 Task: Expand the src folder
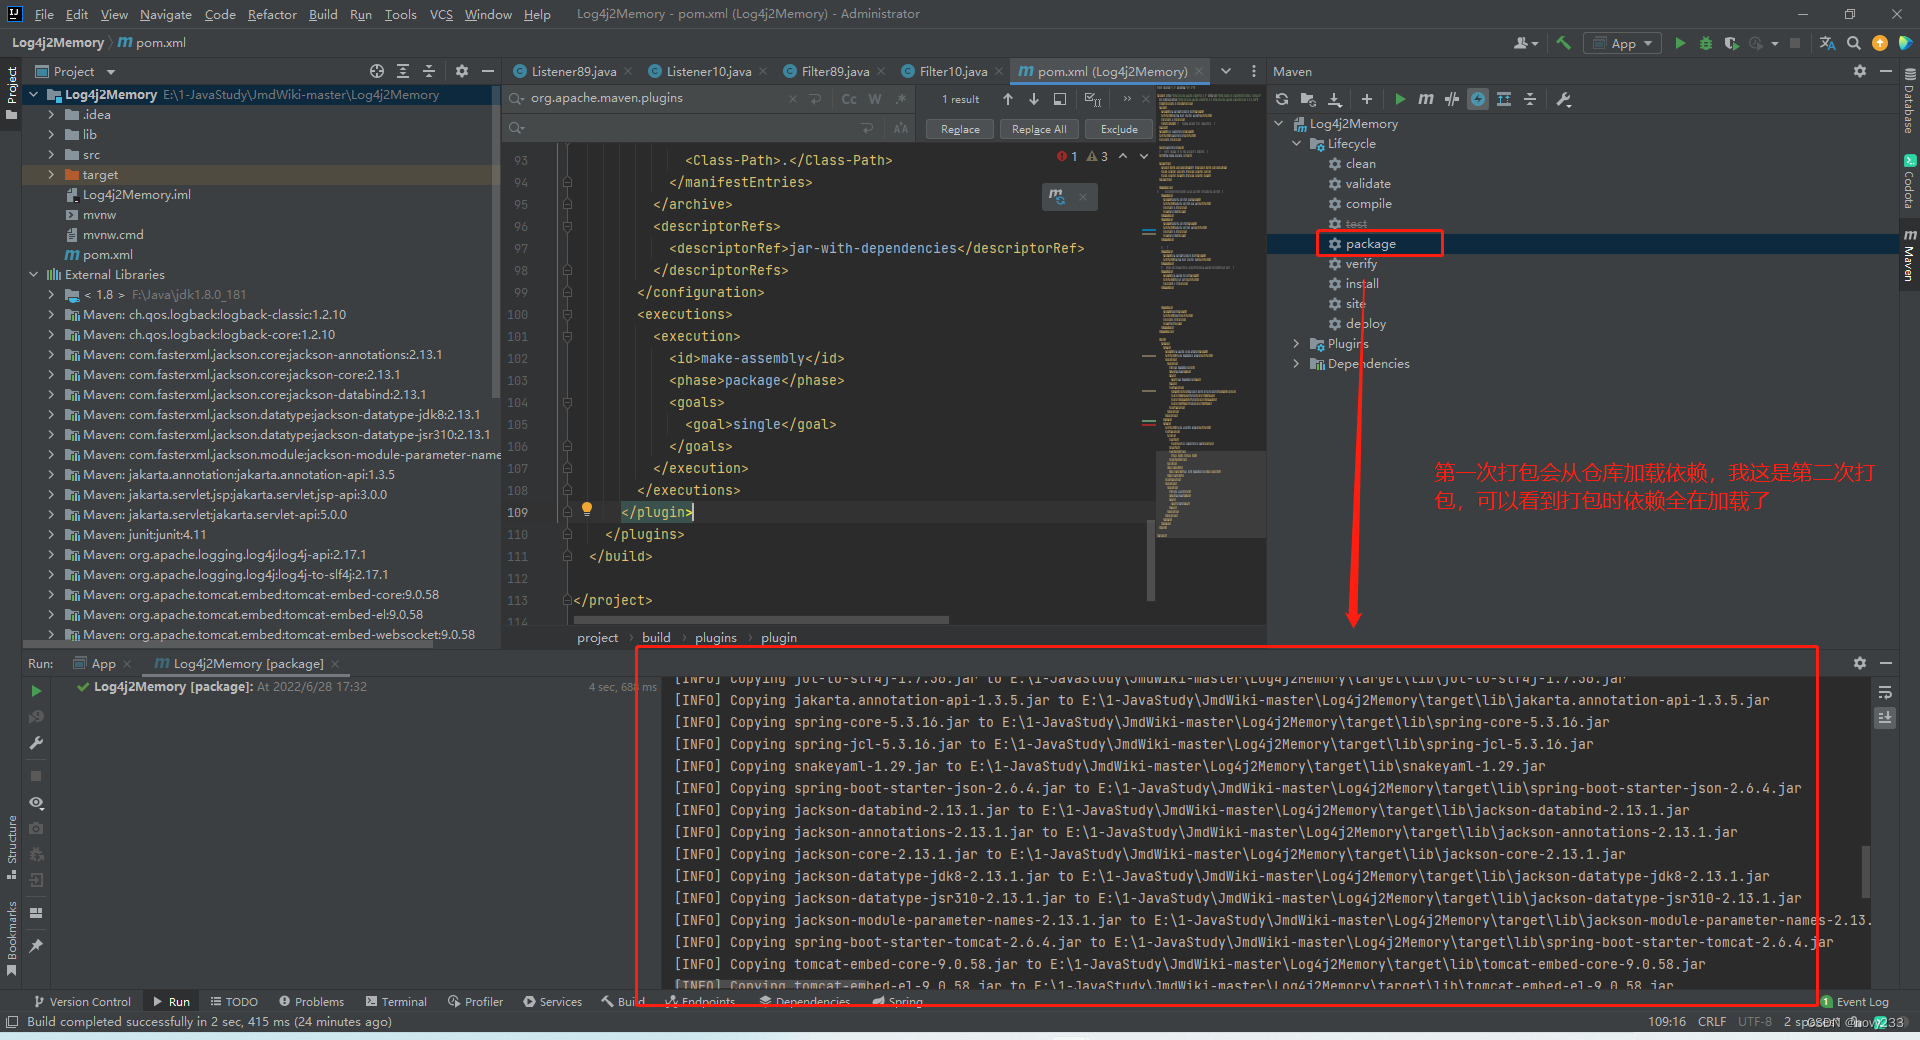point(51,155)
